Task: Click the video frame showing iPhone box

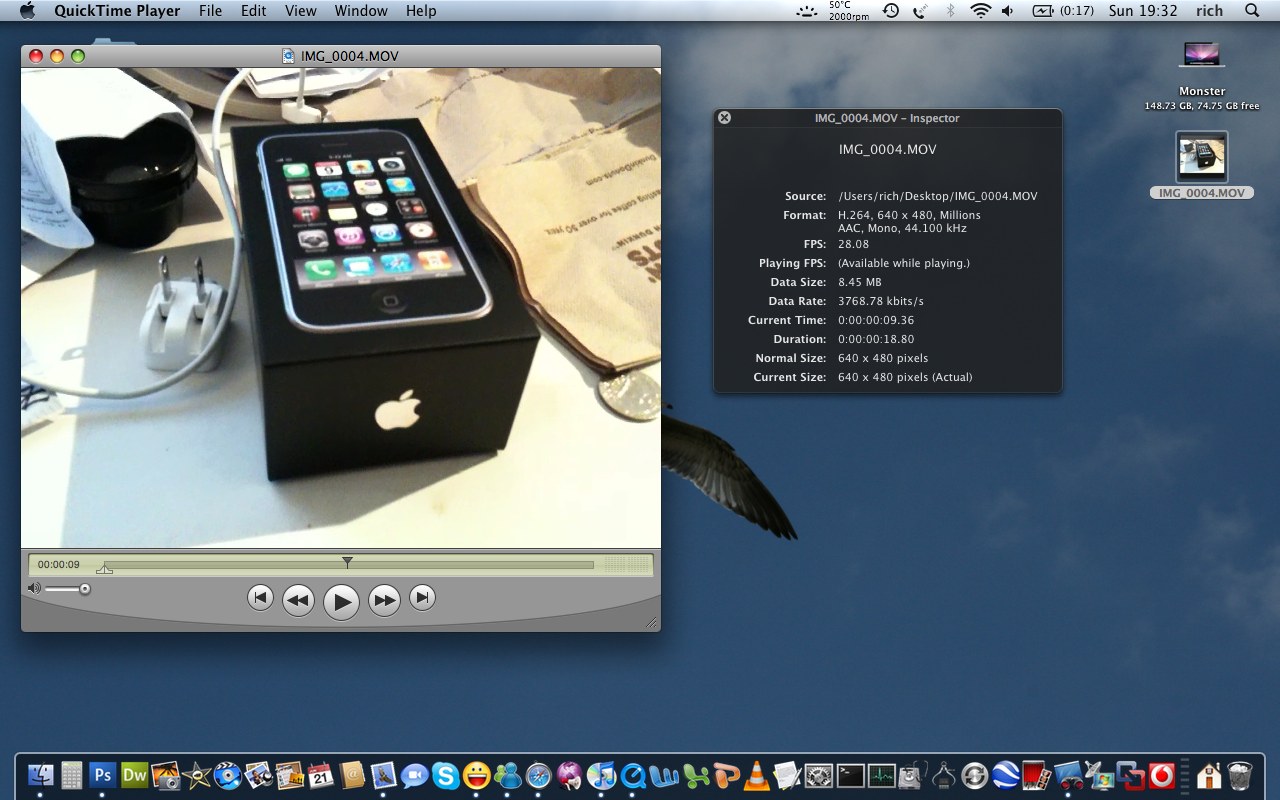Action: point(341,308)
